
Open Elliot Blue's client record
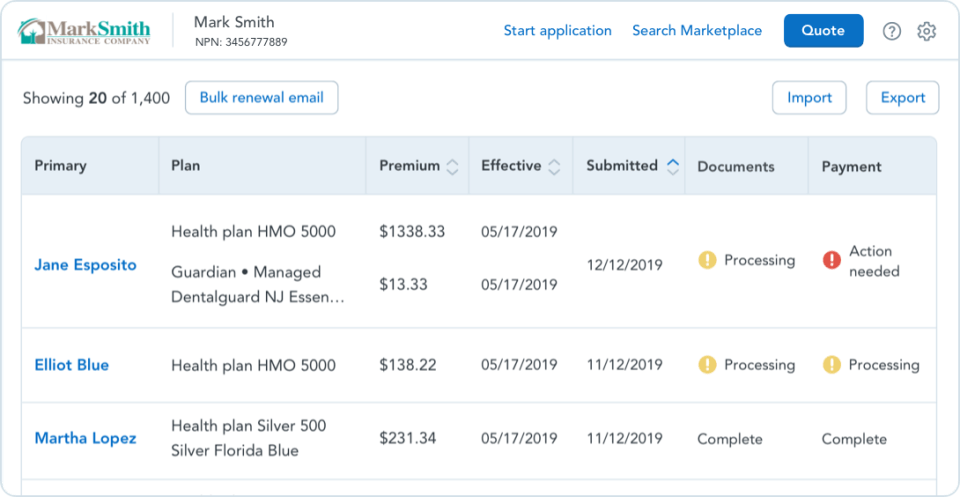coord(71,365)
